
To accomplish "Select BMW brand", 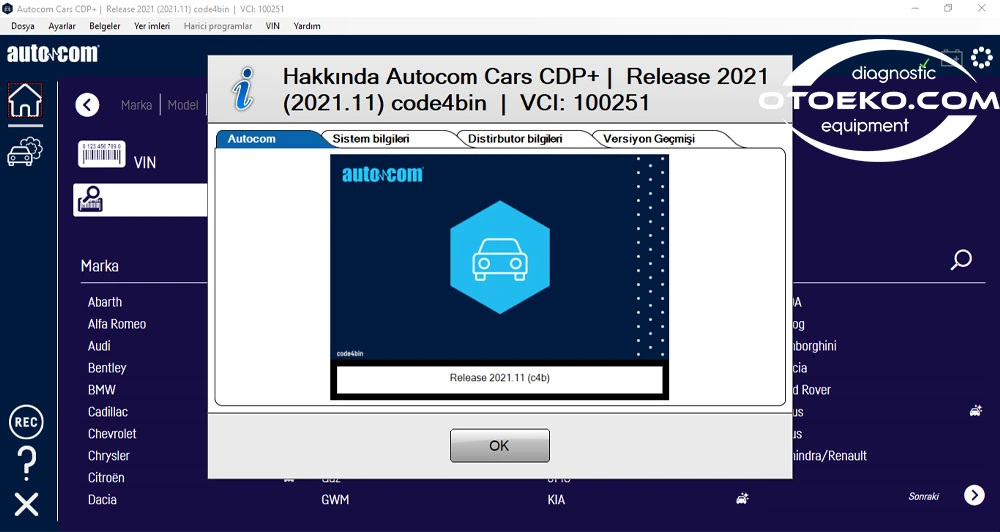I will [x=101, y=390].
